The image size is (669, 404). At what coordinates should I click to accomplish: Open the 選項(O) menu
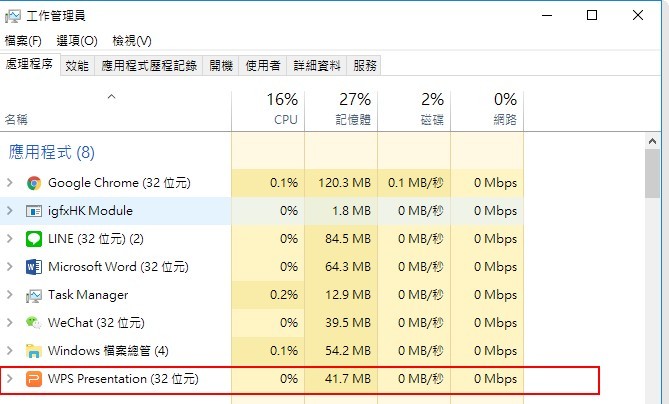77,41
